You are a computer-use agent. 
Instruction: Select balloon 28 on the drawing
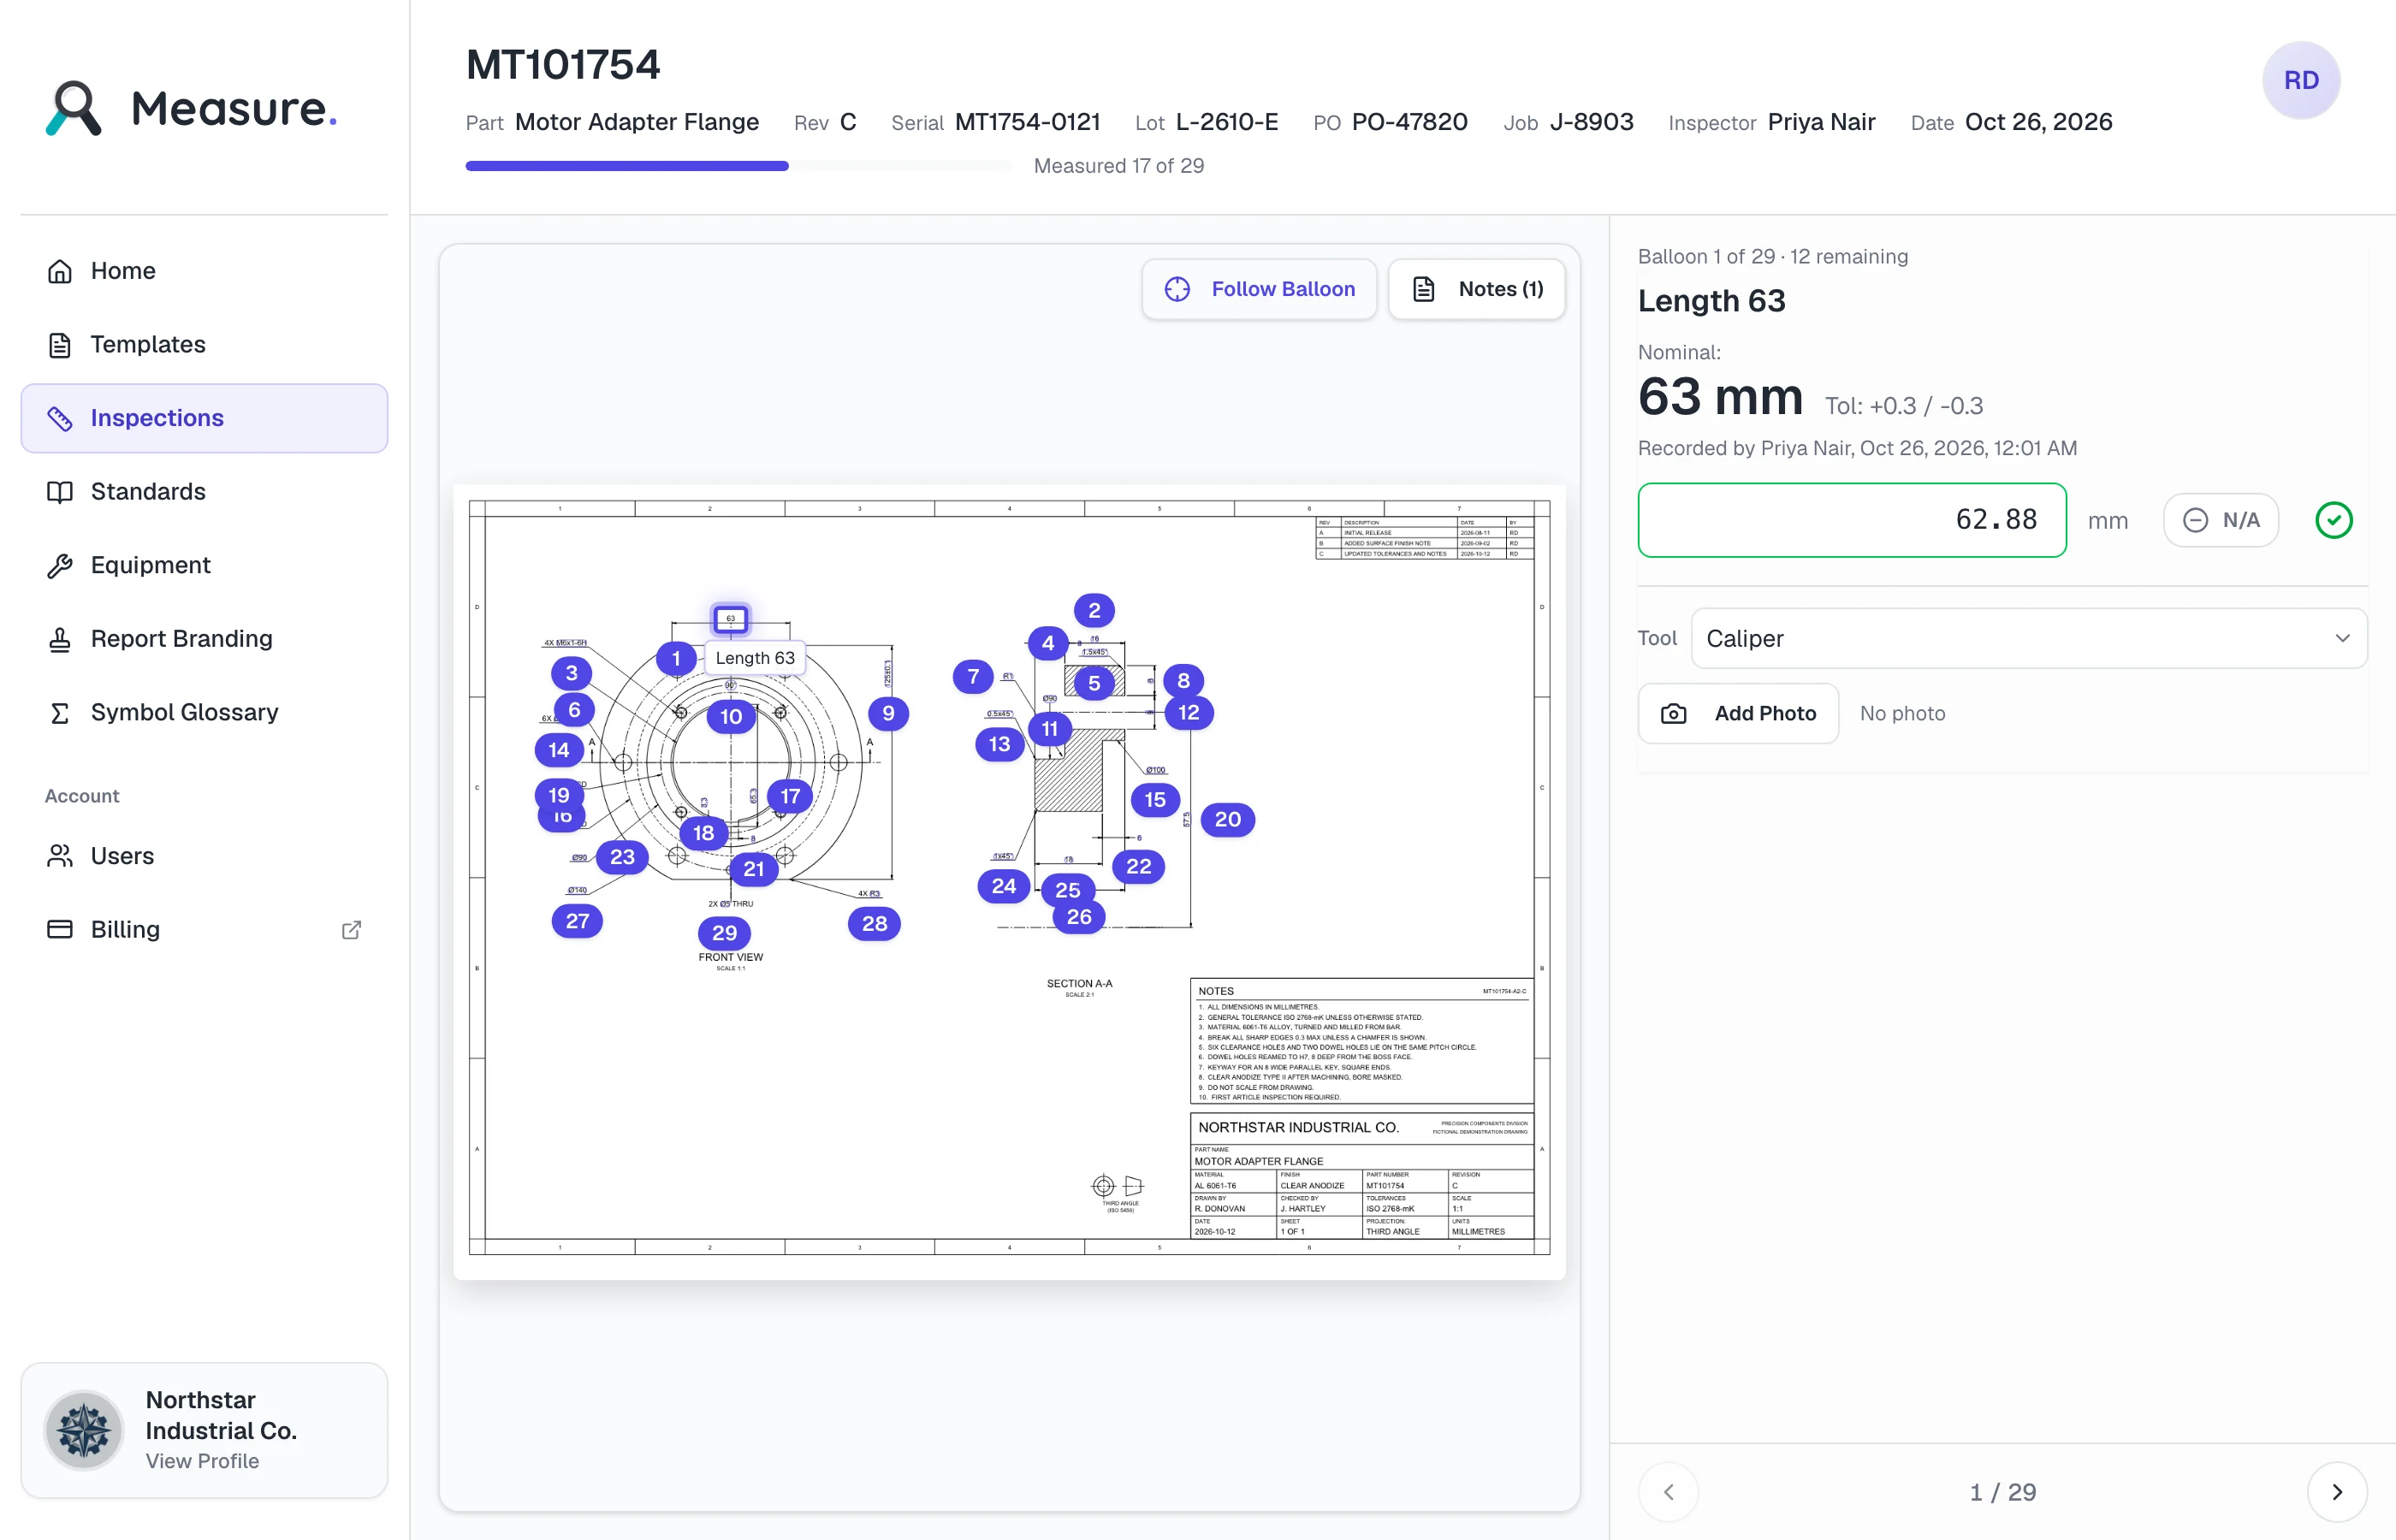click(874, 923)
